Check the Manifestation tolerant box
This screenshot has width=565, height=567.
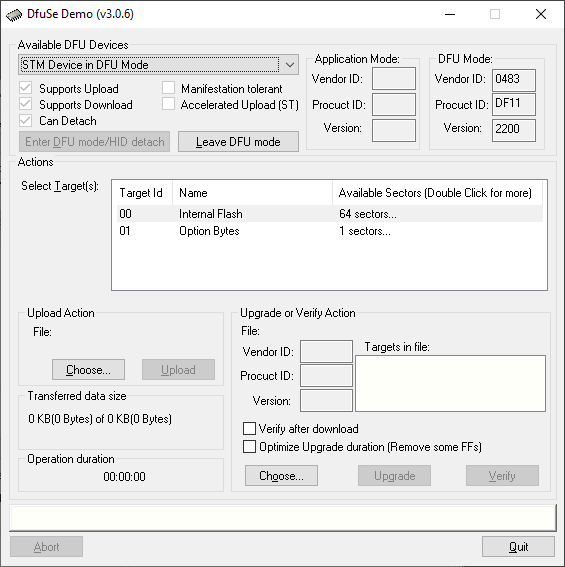pyautogui.click(x=169, y=88)
